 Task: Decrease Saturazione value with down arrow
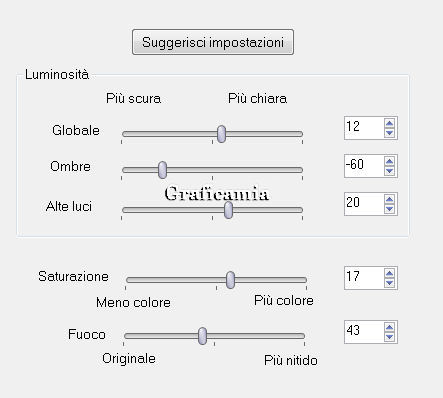(389, 283)
